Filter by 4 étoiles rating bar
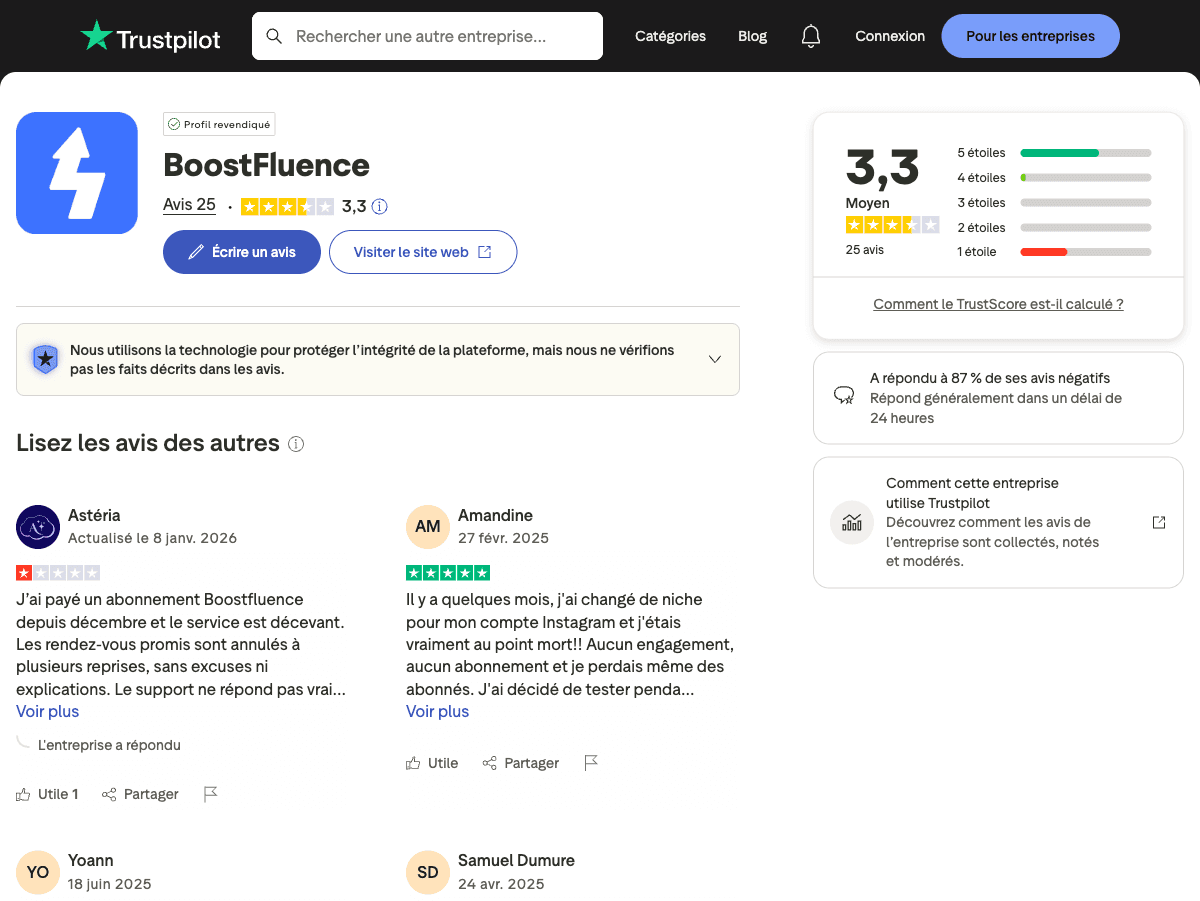 [x=1054, y=178]
